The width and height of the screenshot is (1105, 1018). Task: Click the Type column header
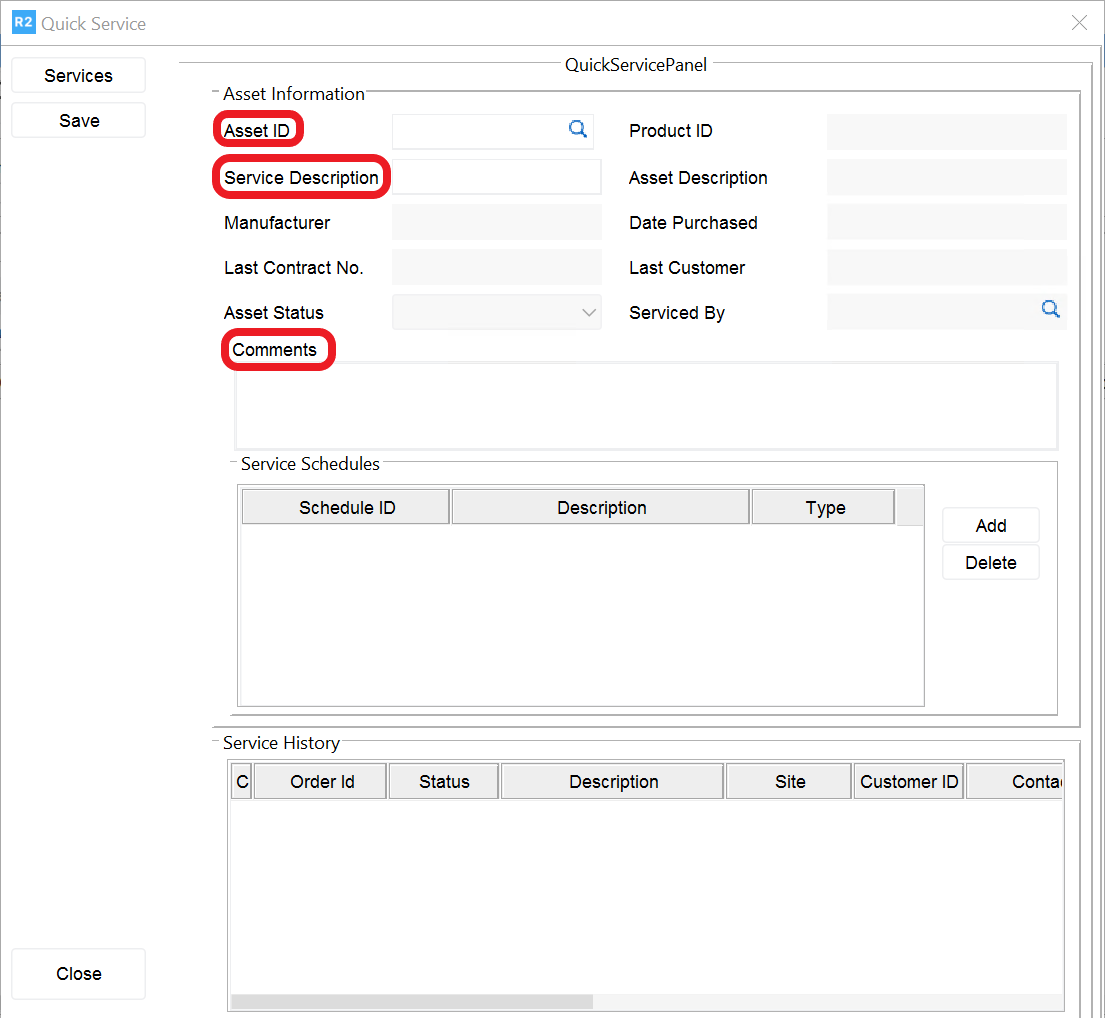822,507
